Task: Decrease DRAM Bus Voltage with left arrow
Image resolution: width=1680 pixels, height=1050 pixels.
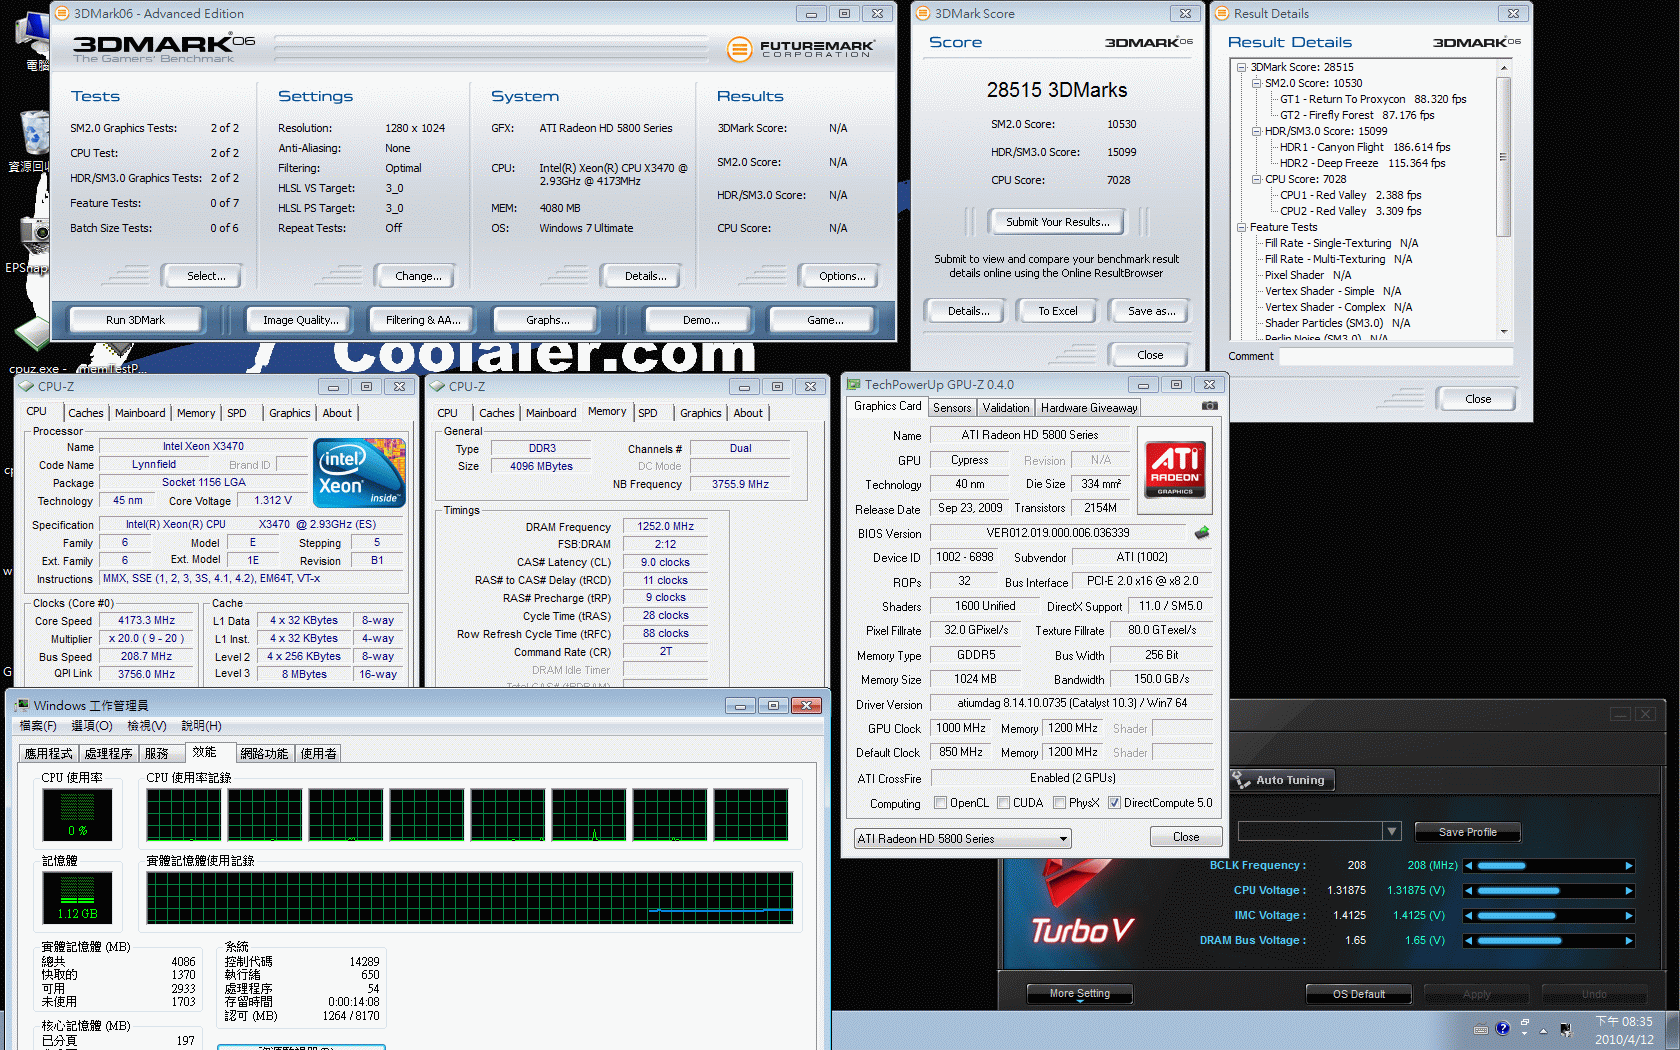Action: tap(1468, 941)
